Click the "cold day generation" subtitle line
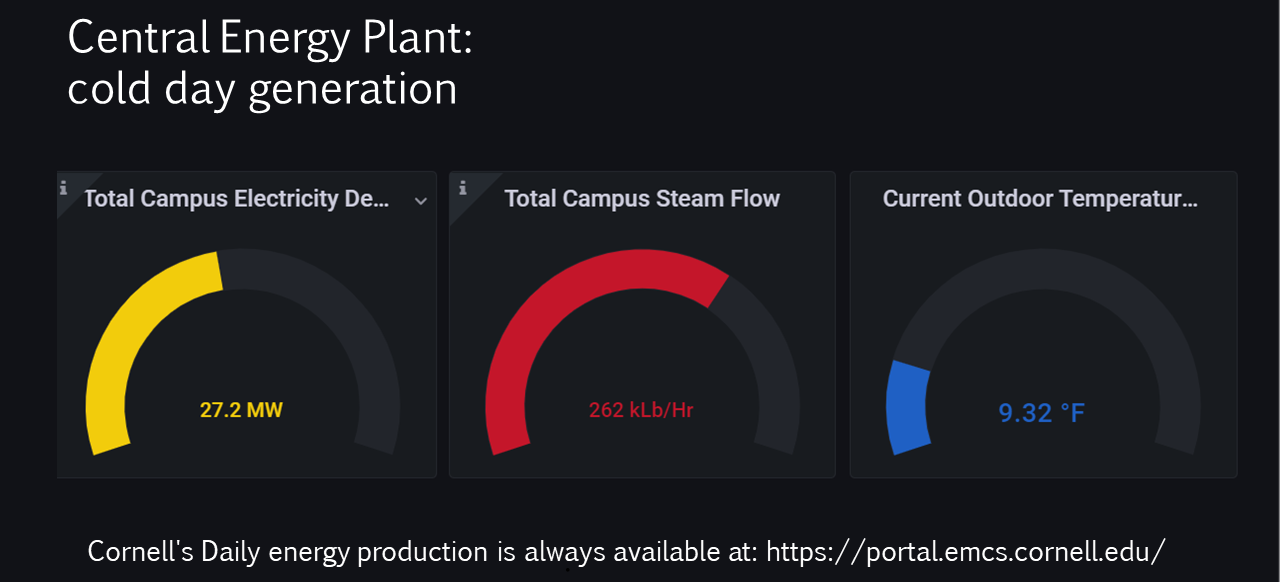 tap(262, 89)
